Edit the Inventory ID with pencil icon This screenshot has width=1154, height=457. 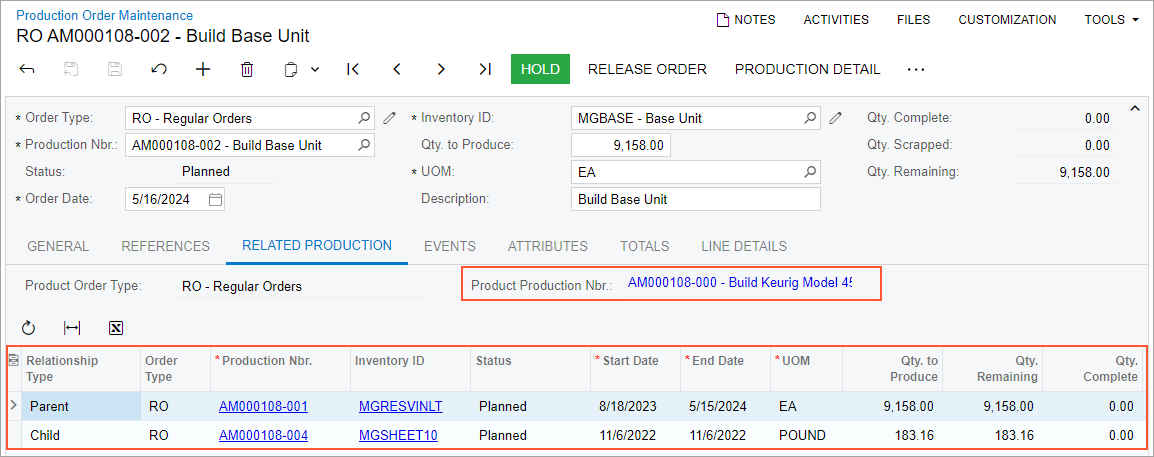tap(836, 118)
